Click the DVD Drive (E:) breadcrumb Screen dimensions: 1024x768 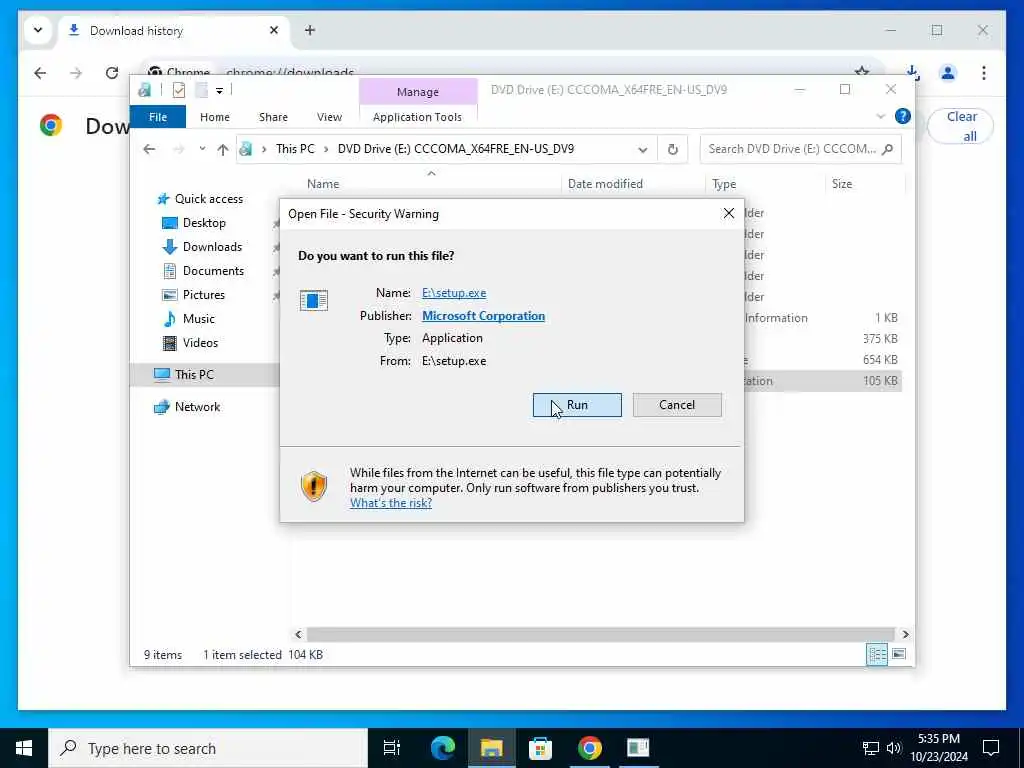point(456,149)
